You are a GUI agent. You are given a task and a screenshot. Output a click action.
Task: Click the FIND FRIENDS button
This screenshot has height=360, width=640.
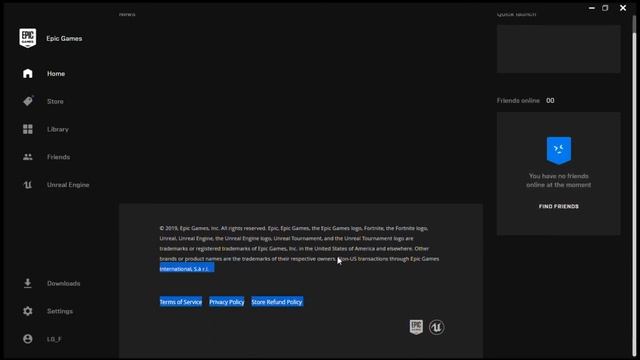coord(558,207)
